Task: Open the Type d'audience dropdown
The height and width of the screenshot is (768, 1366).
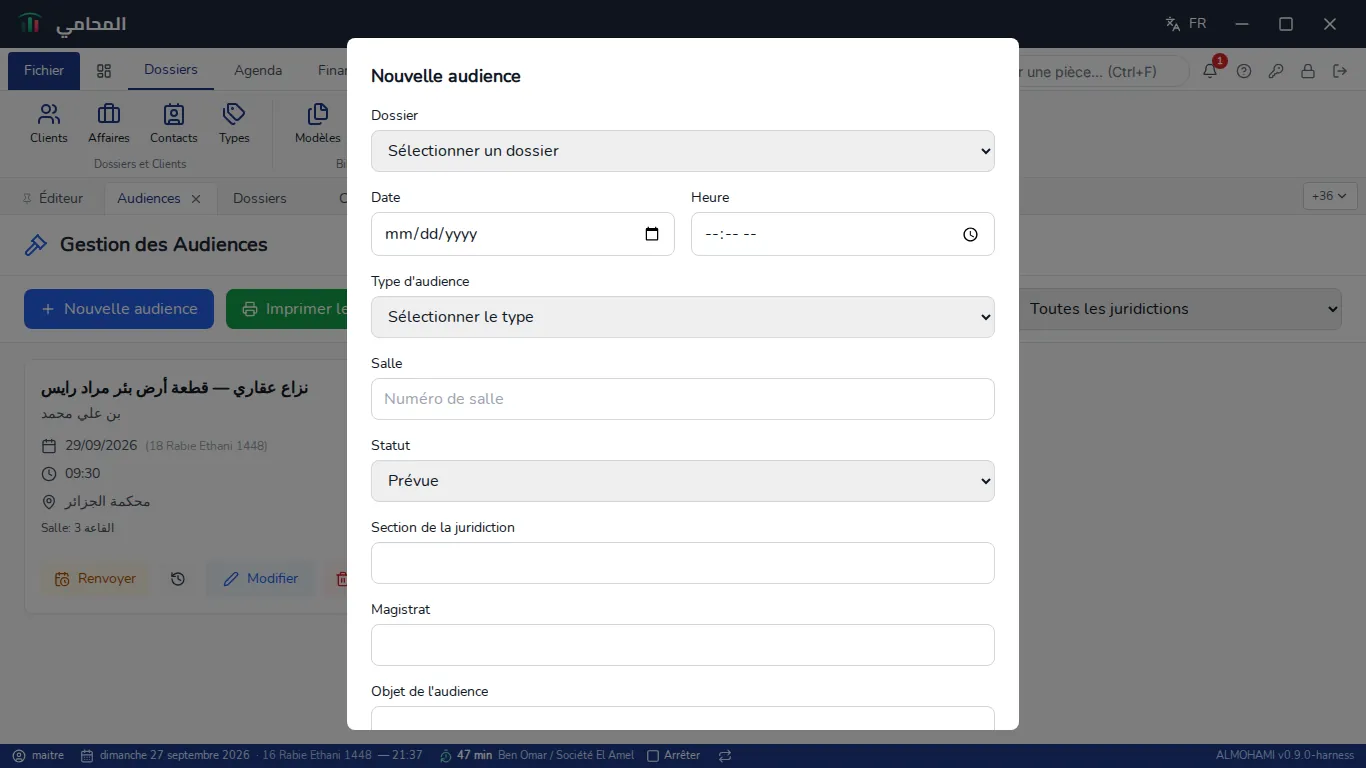Action: click(x=683, y=317)
